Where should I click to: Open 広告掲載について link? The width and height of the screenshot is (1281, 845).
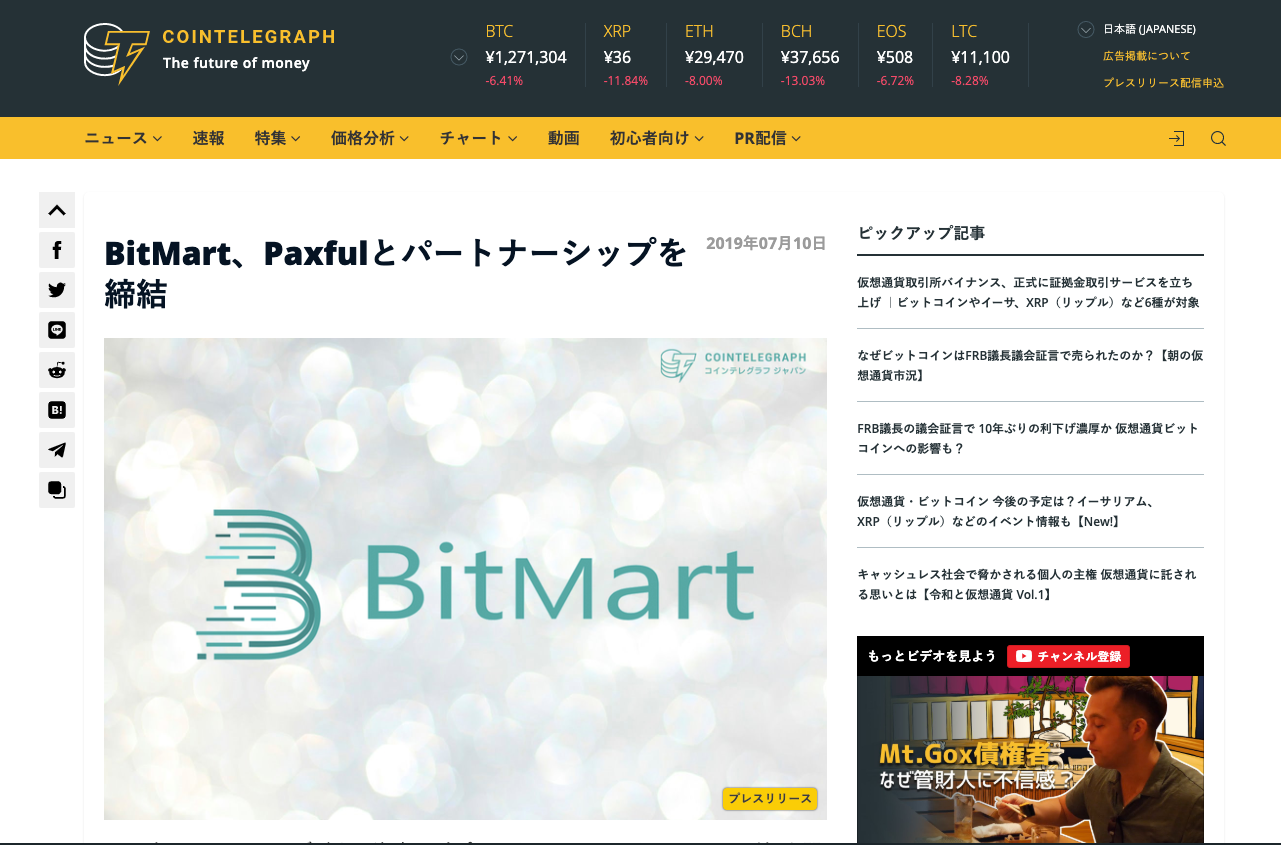pyautogui.click(x=1147, y=56)
